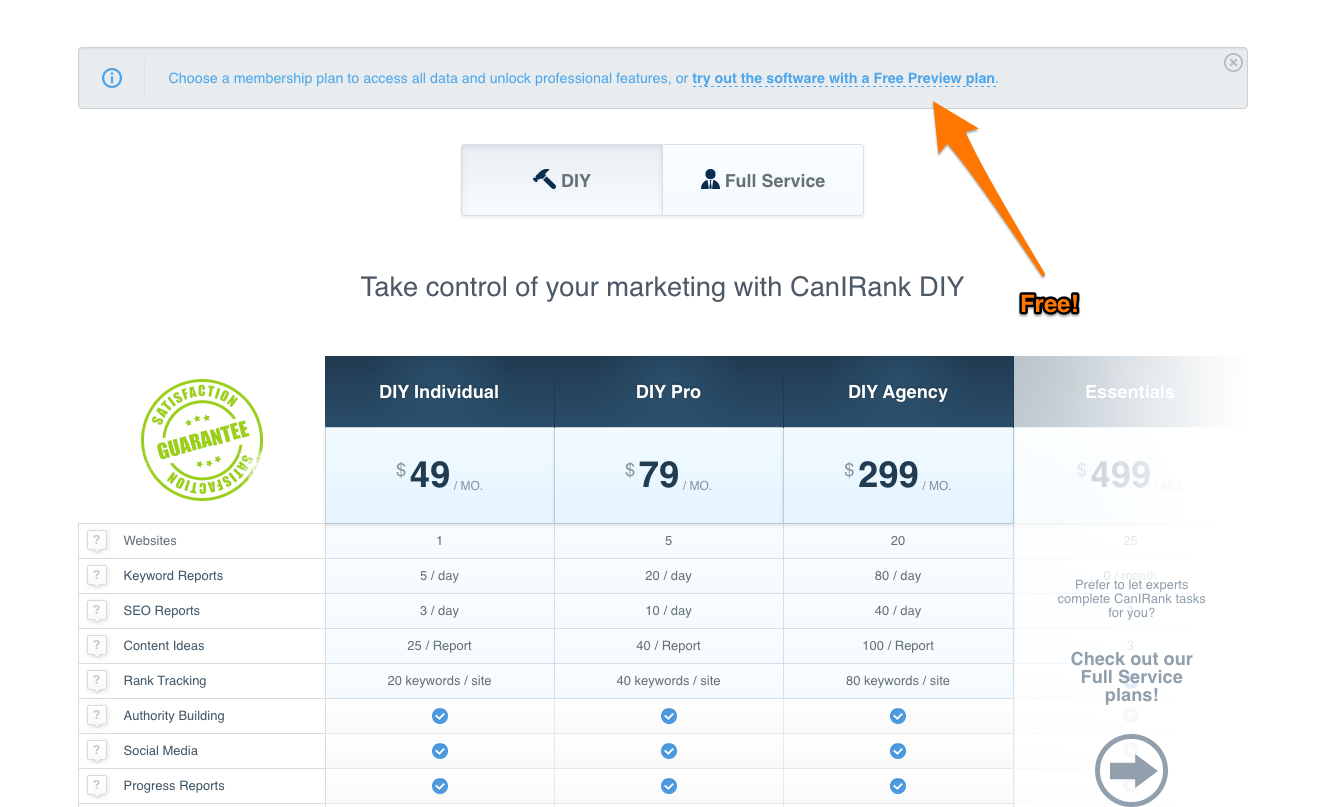The image size is (1338, 807).
Task: Click the Satisfaction Guarantee stamp
Action: click(x=202, y=440)
